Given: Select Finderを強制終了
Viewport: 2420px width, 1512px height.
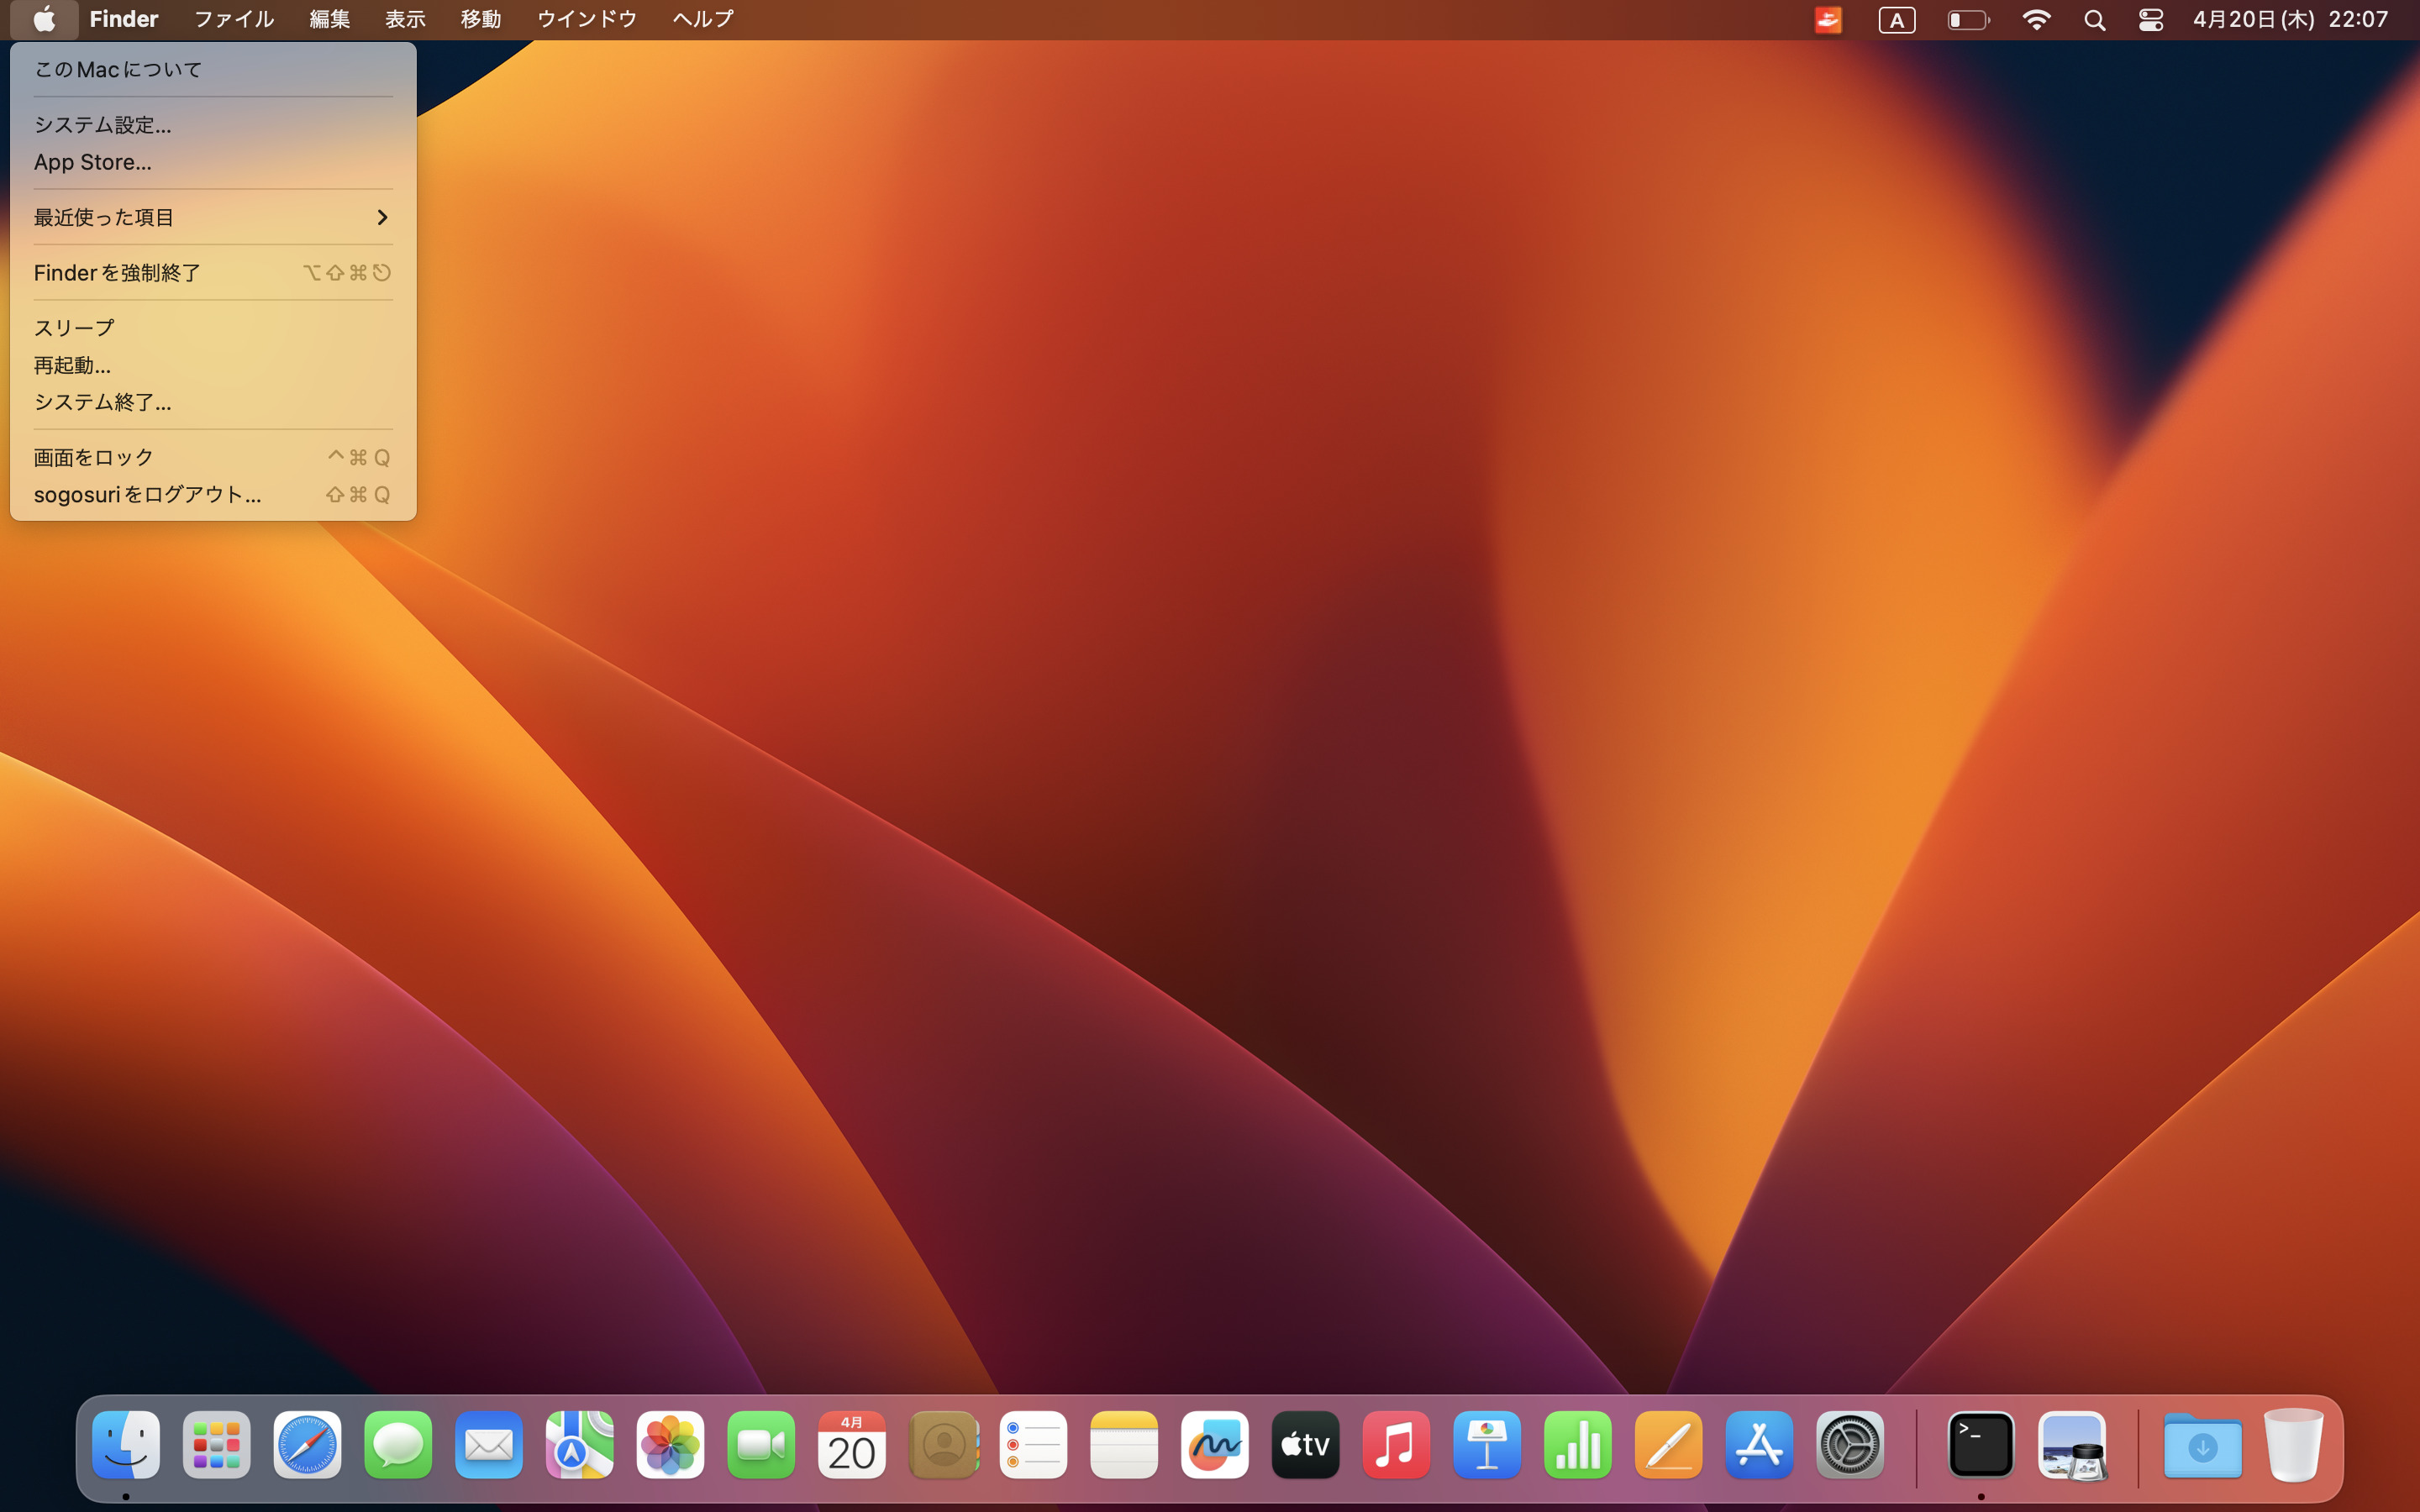Looking at the screenshot, I should pyautogui.click(x=213, y=273).
